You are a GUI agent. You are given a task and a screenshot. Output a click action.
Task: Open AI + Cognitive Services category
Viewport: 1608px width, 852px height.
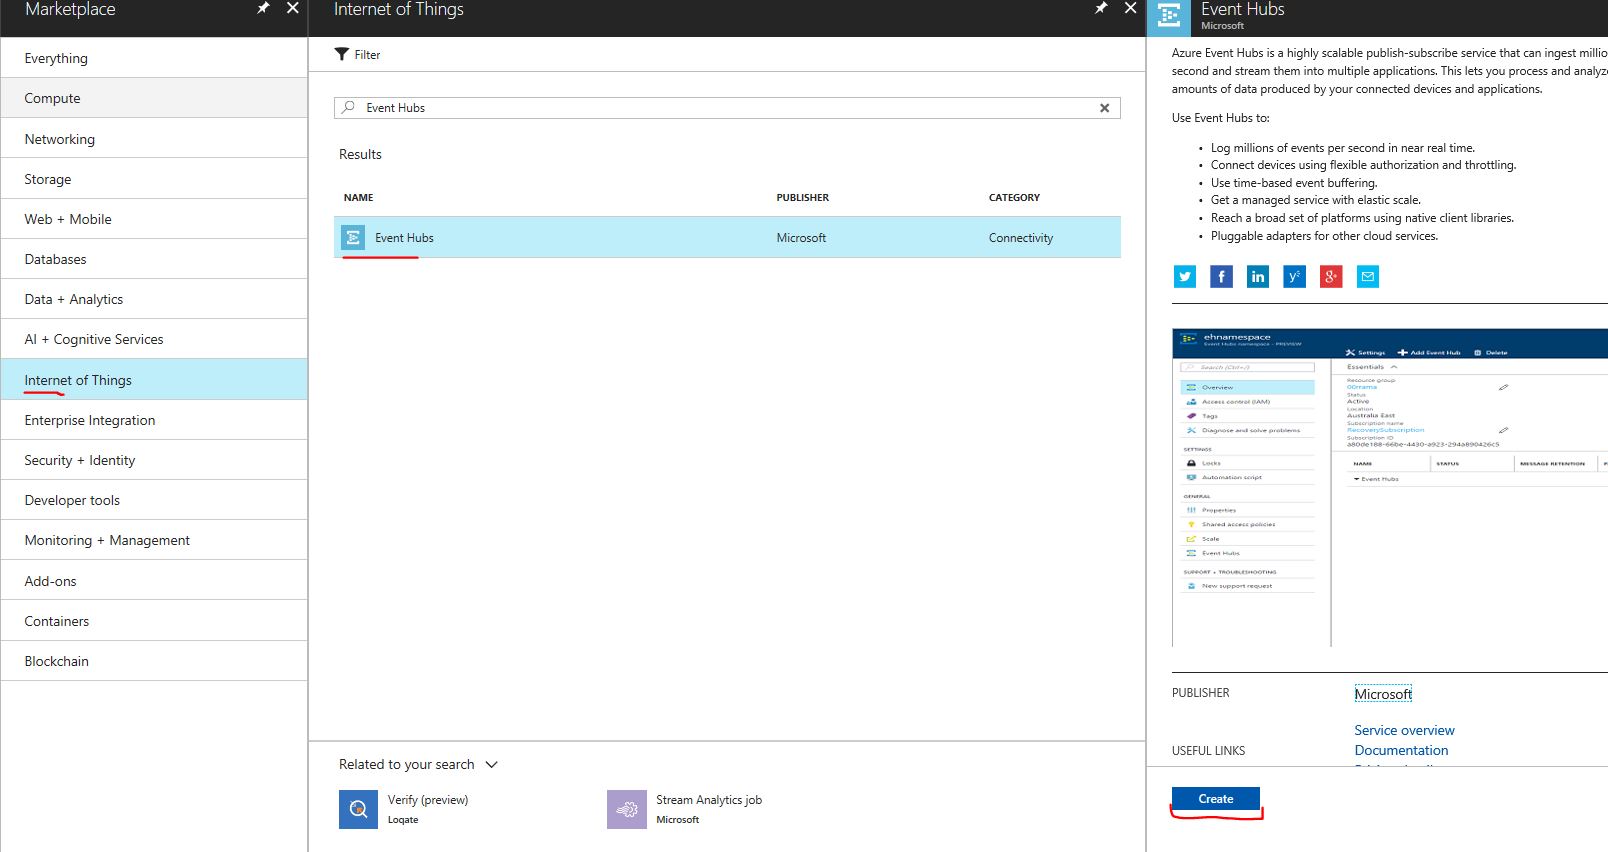[154, 339]
